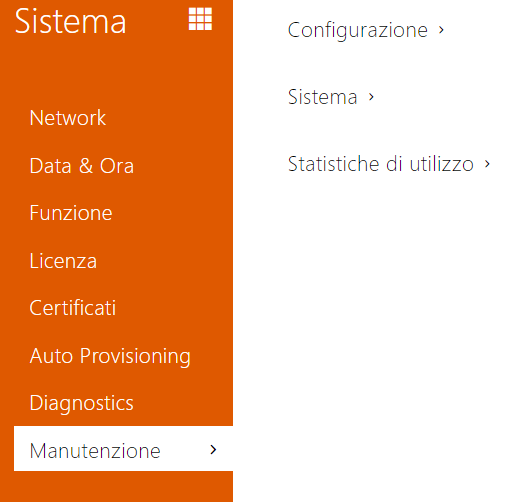Click the arrow beside Configurazione
The width and height of the screenshot is (519, 502).
point(441,30)
